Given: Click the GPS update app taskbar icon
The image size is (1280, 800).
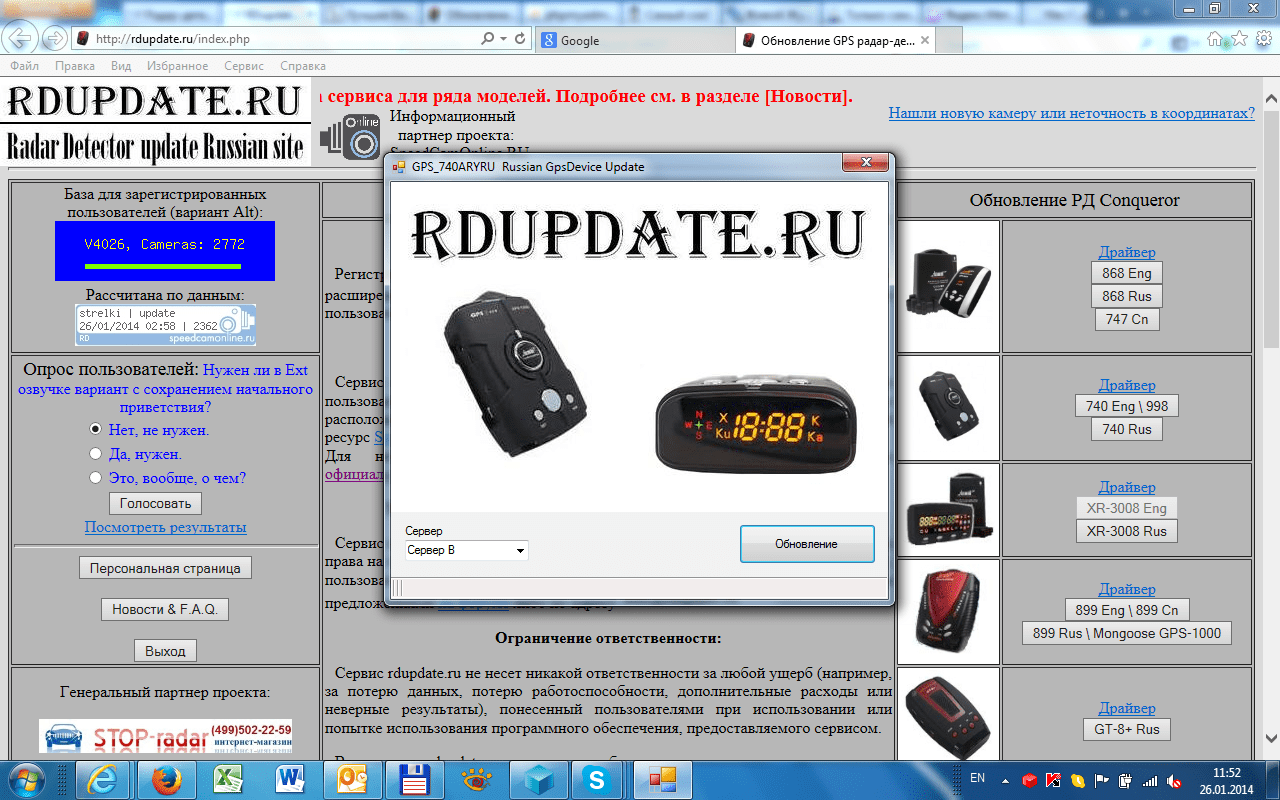Looking at the screenshot, I should point(661,779).
